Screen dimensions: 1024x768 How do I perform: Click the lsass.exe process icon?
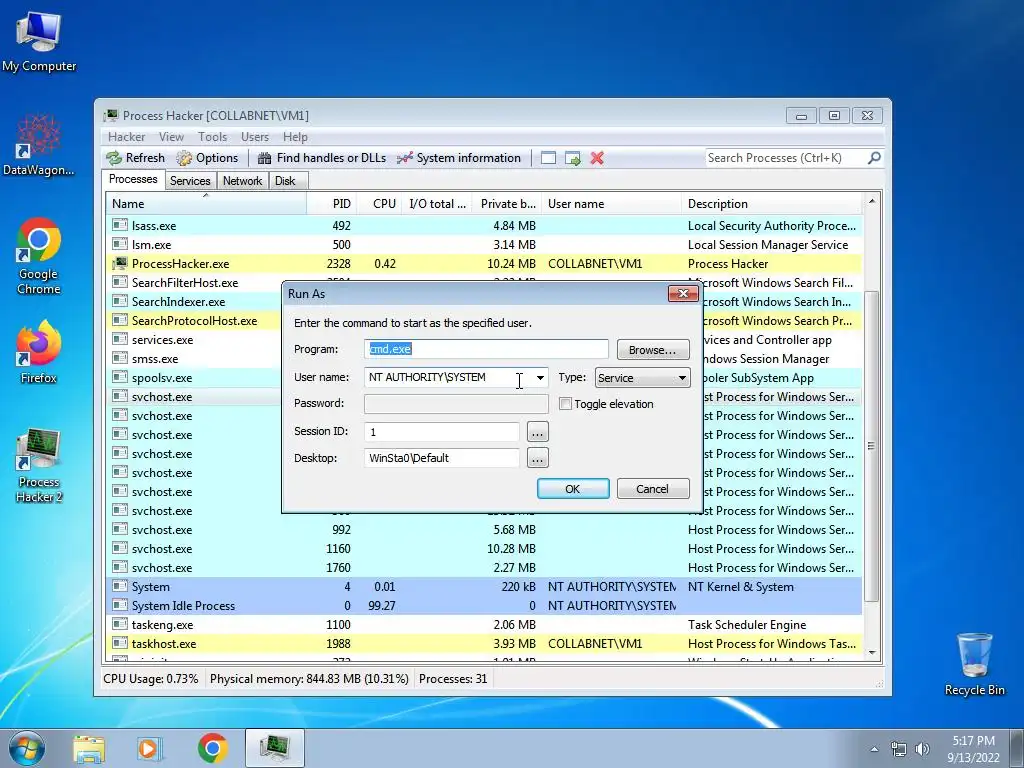[x=120, y=225]
